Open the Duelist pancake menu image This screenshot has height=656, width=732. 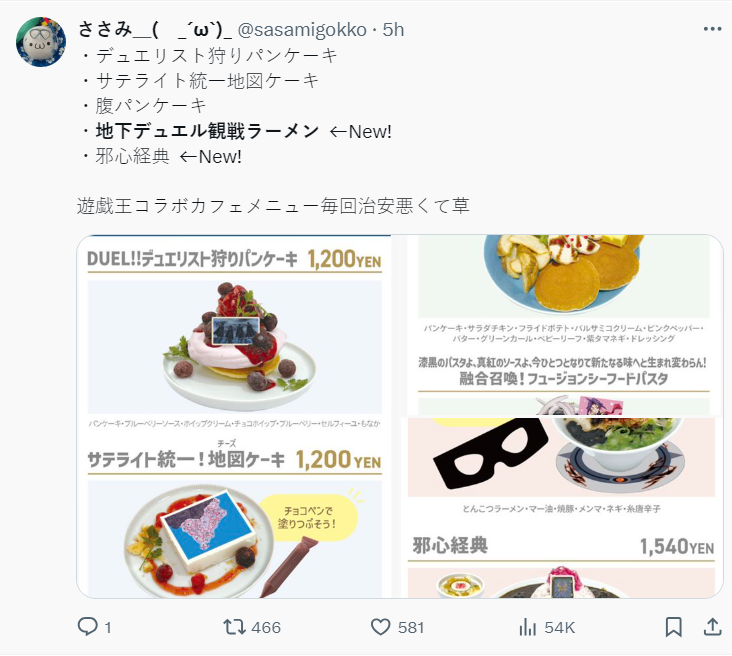(234, 416)
